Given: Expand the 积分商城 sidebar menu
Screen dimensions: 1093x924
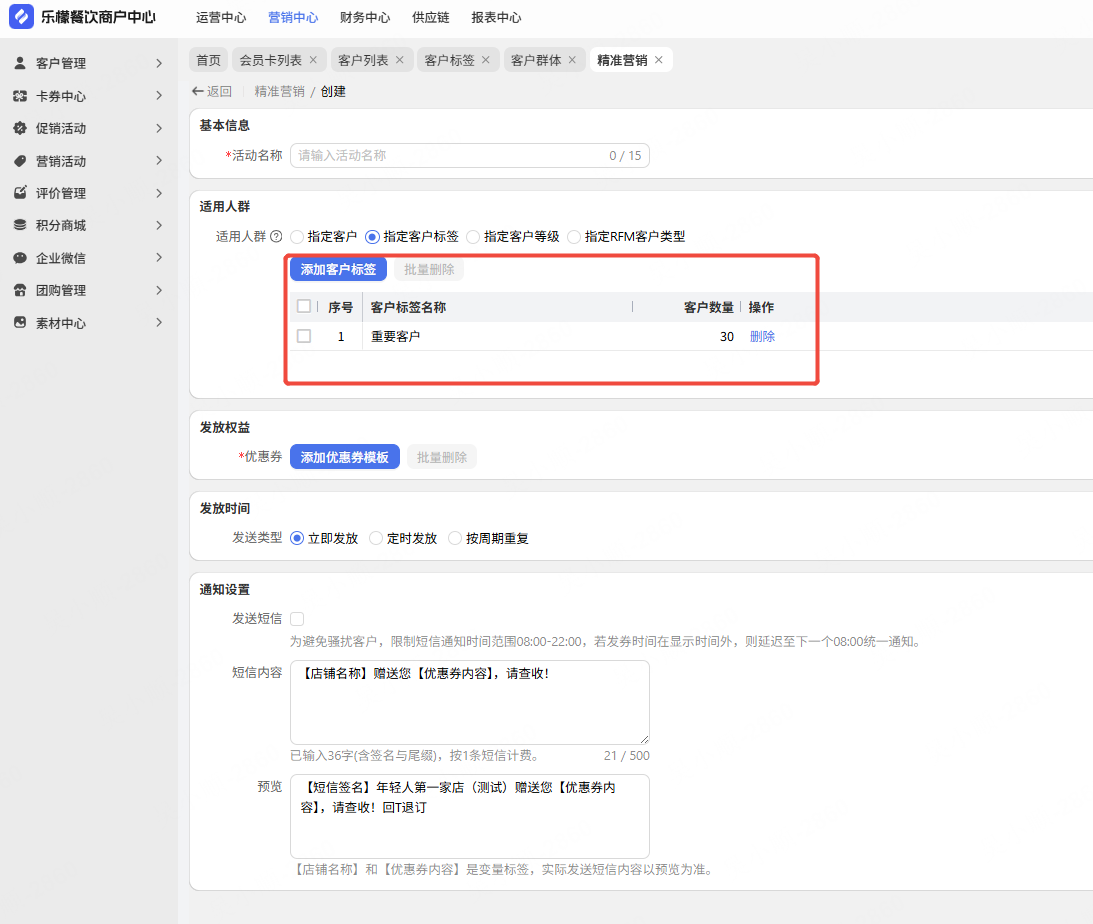Looking at the screenshot, I should [159, 225].
